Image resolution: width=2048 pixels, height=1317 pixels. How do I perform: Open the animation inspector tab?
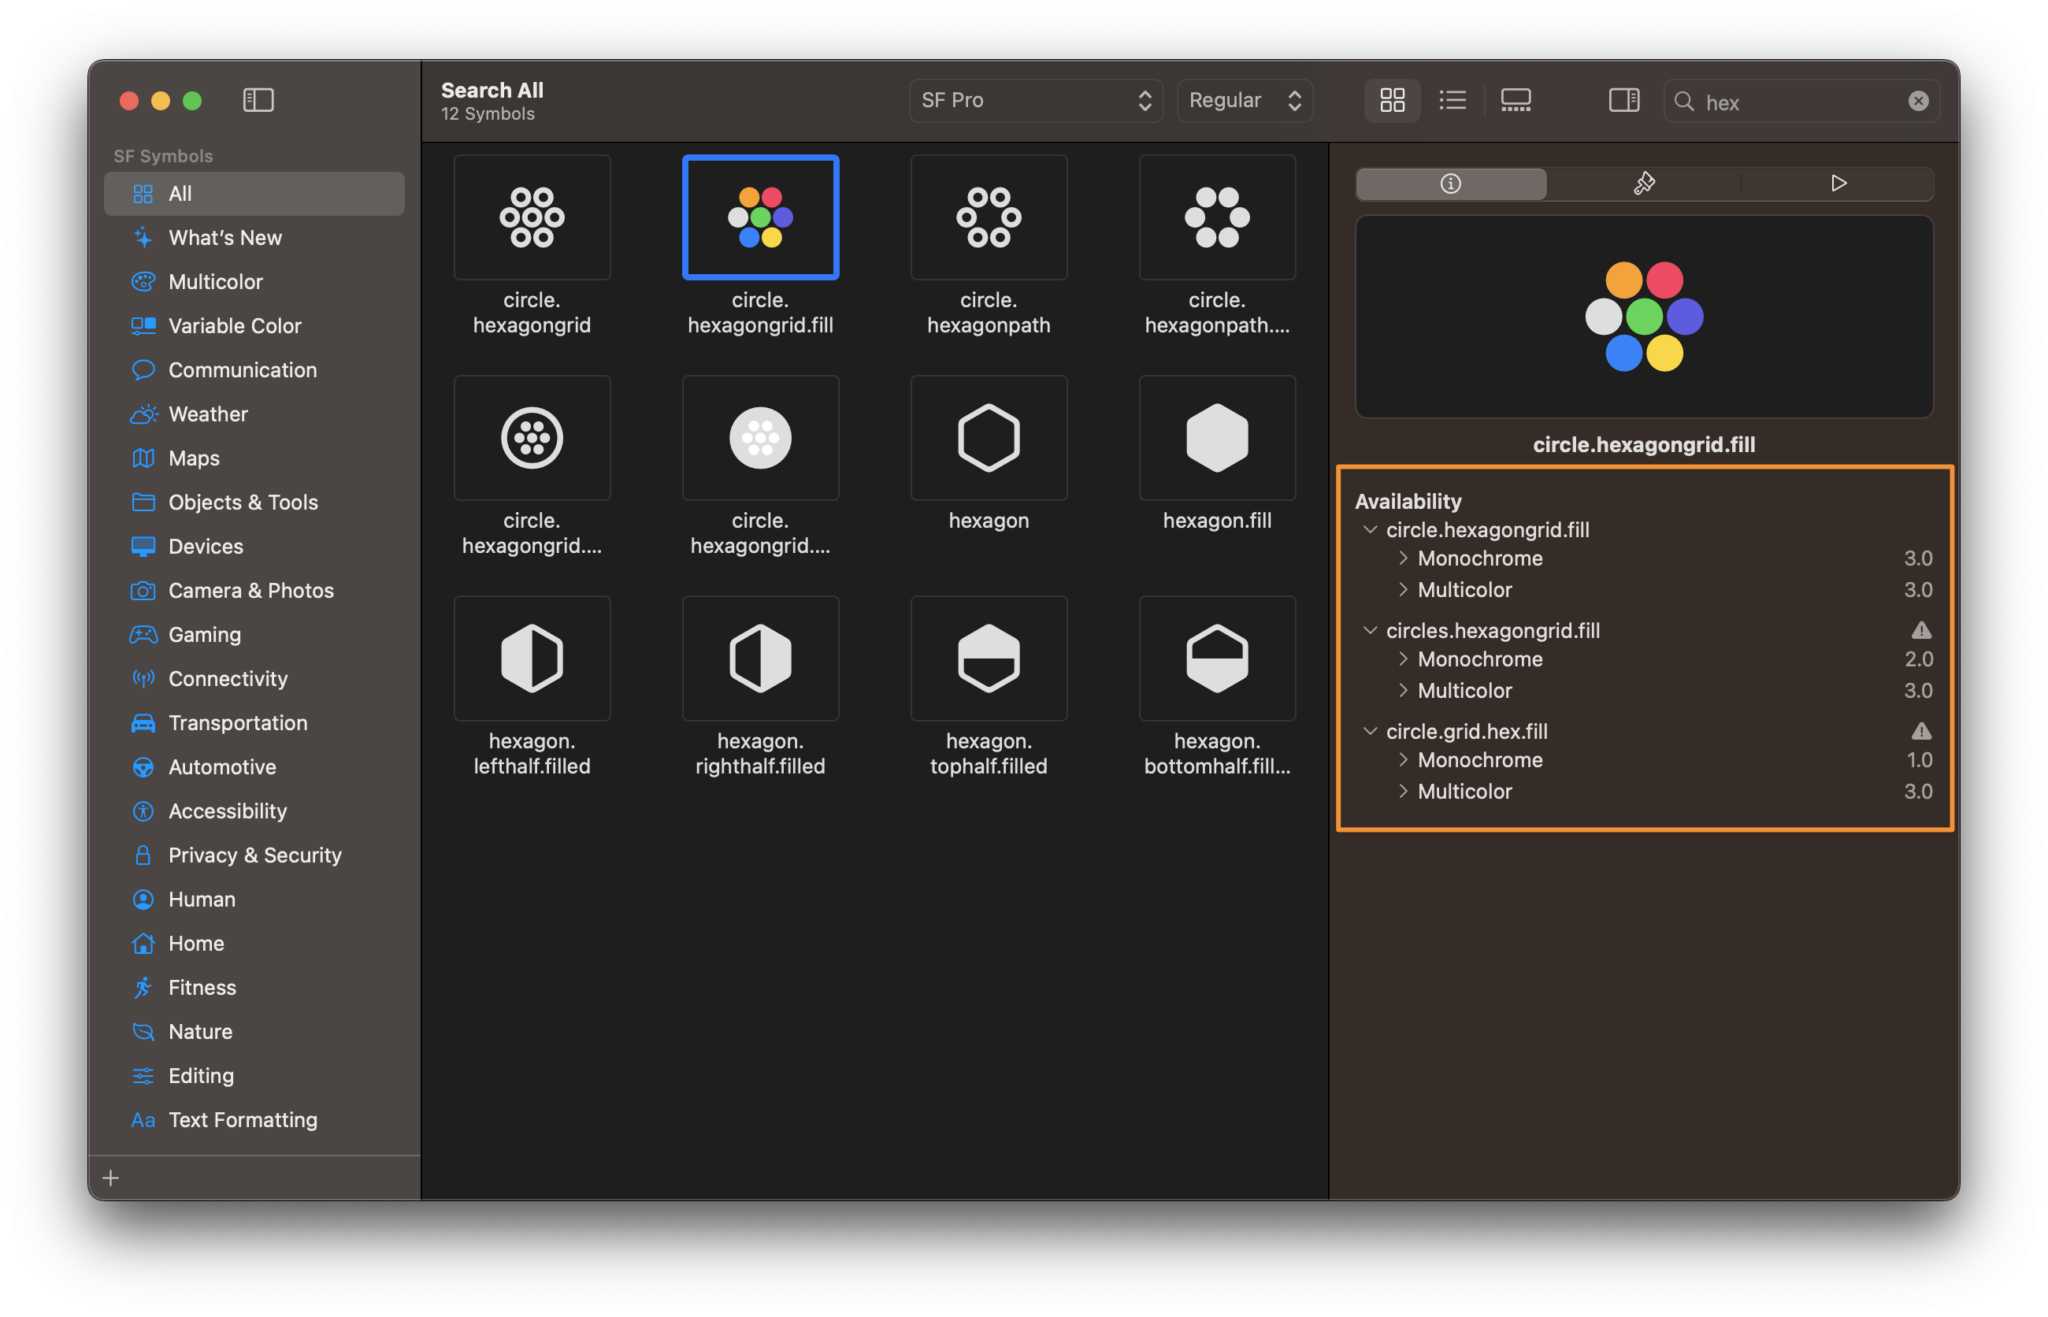point(1837,183)
